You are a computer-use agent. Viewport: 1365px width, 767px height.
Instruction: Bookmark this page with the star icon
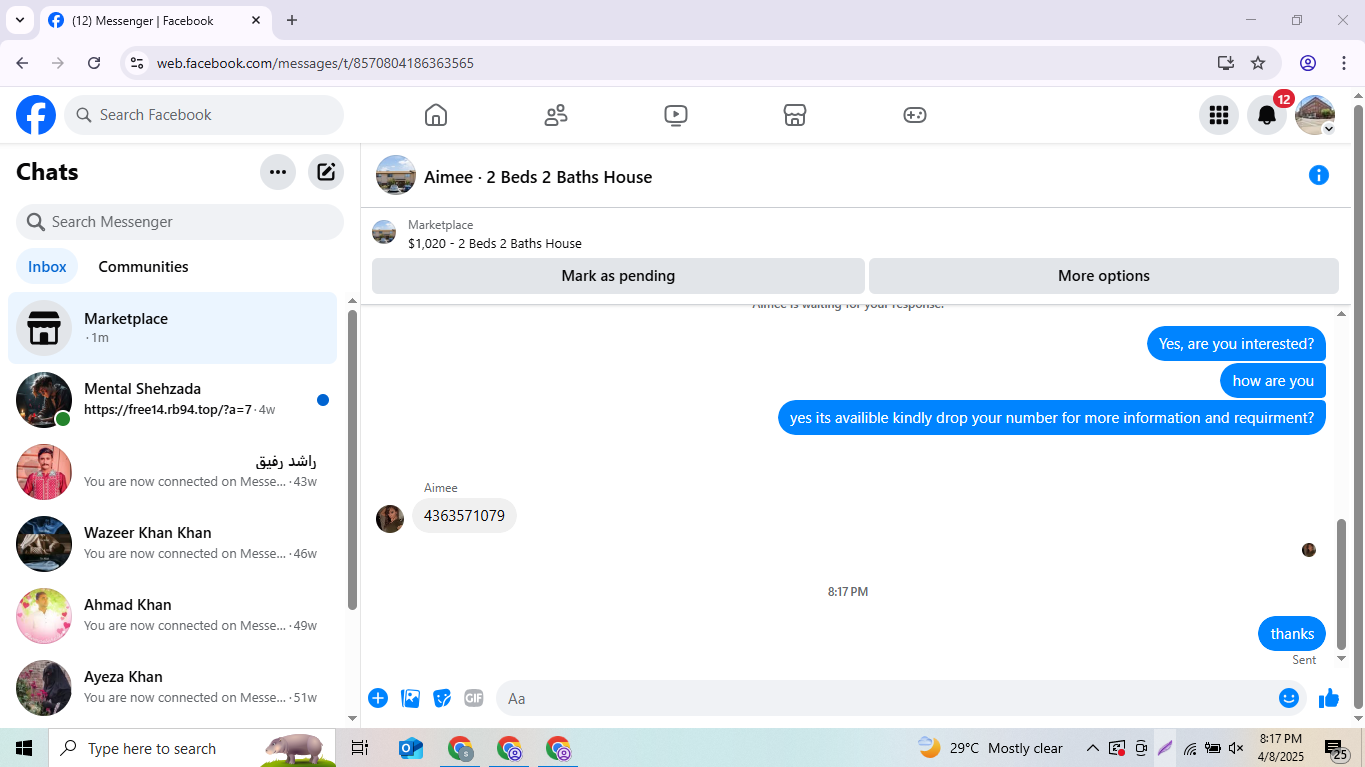point(1258,63)
